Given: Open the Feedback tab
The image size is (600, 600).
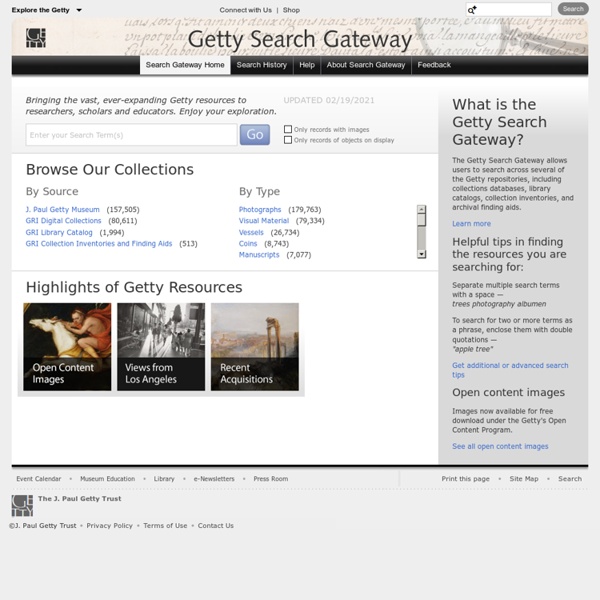Looking at the screenshot, I should pos(434,65).
